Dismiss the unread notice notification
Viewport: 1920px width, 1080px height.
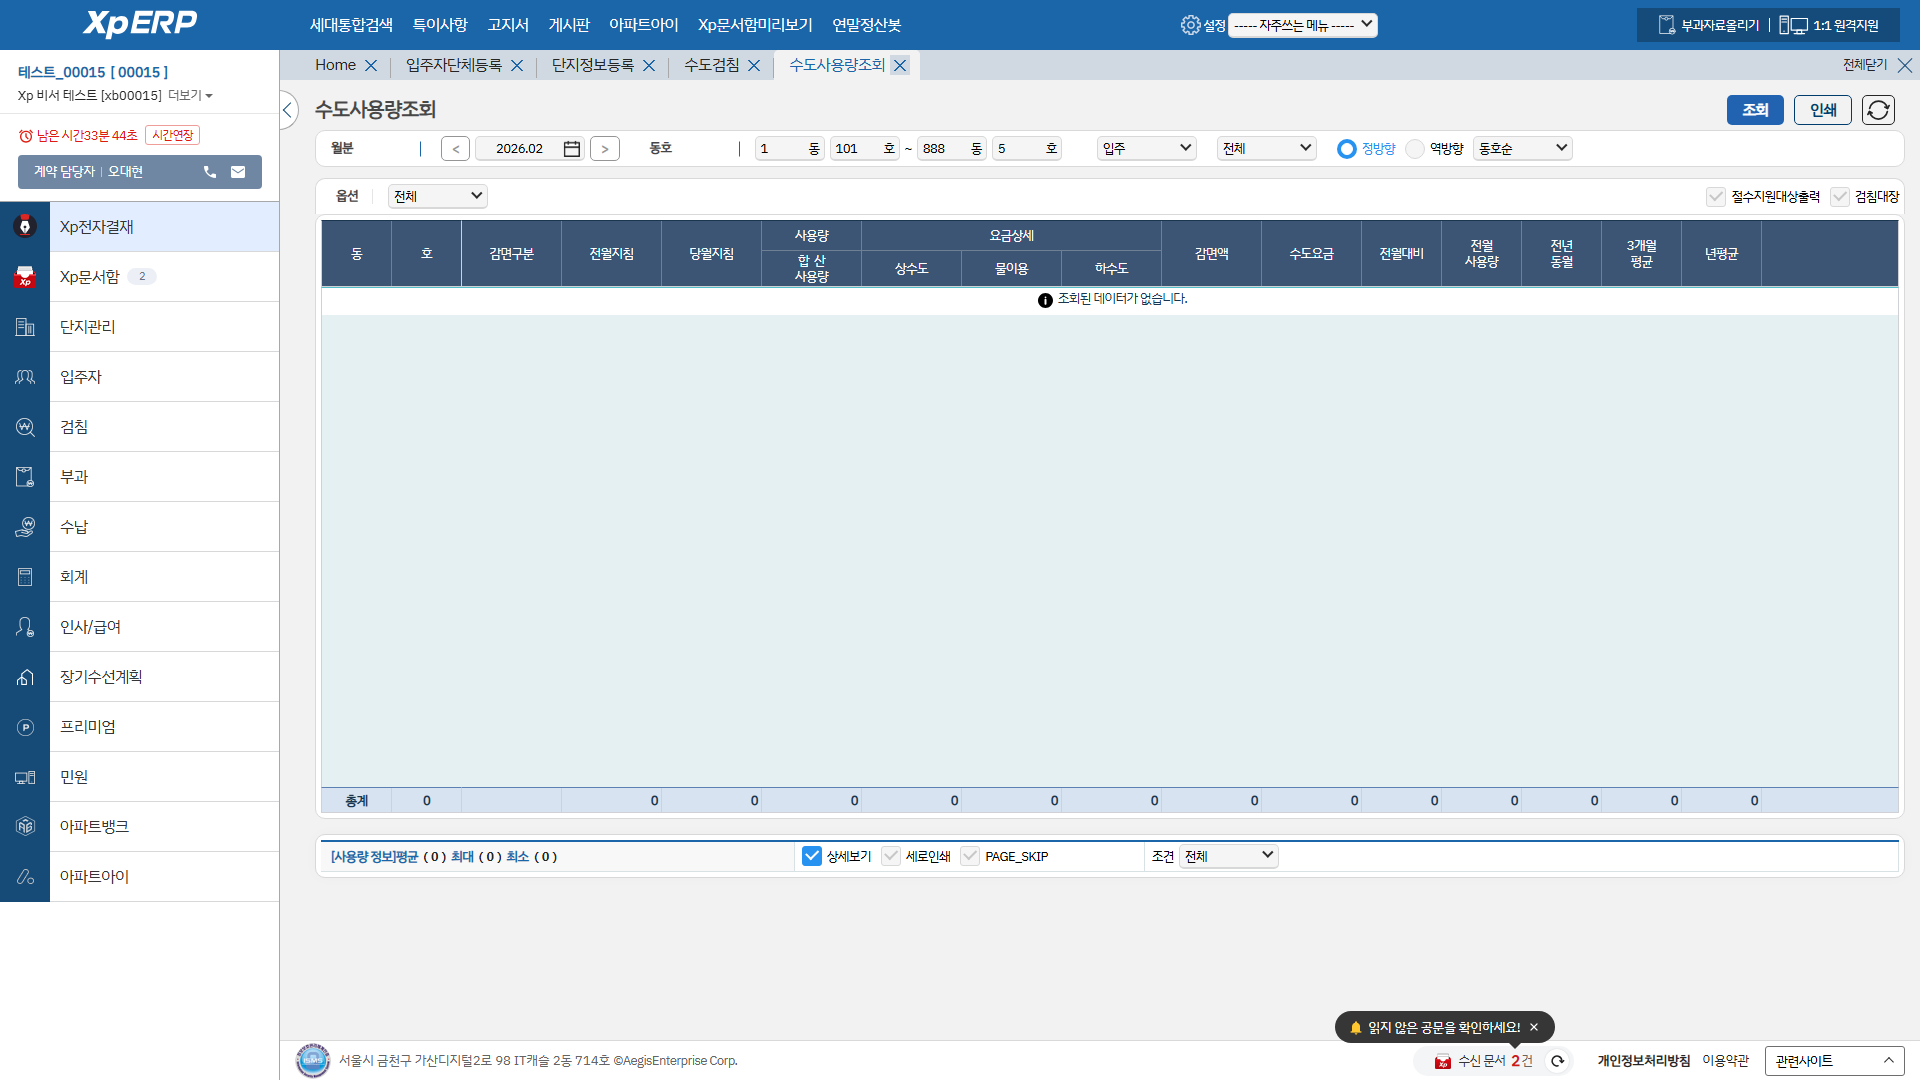click(x=1534, y=1027)
